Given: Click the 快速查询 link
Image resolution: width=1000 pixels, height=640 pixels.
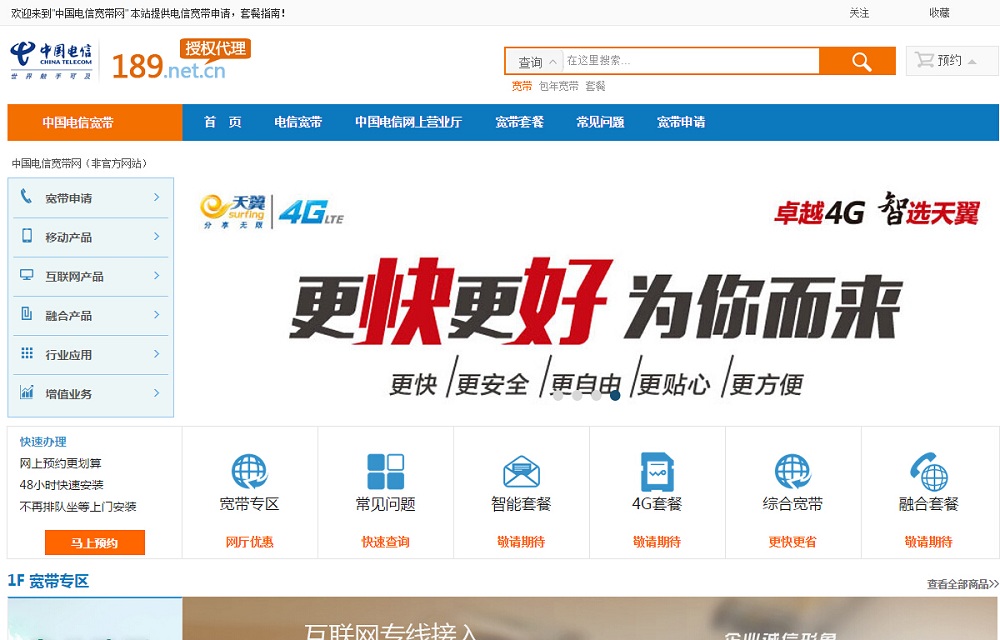Looking at the screenshot, I should tap(385, 542).
